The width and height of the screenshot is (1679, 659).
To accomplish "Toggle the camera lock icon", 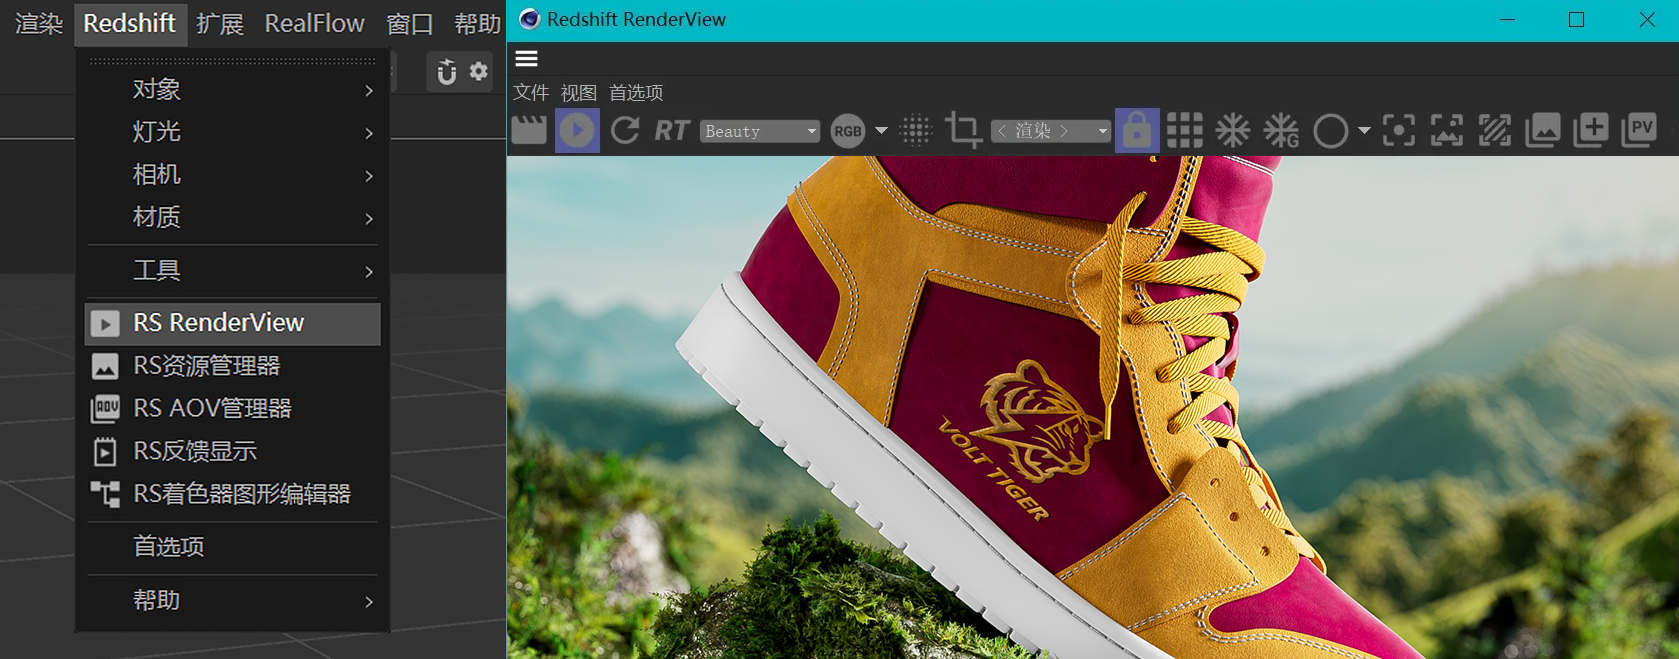I will tap(1137, 130).
